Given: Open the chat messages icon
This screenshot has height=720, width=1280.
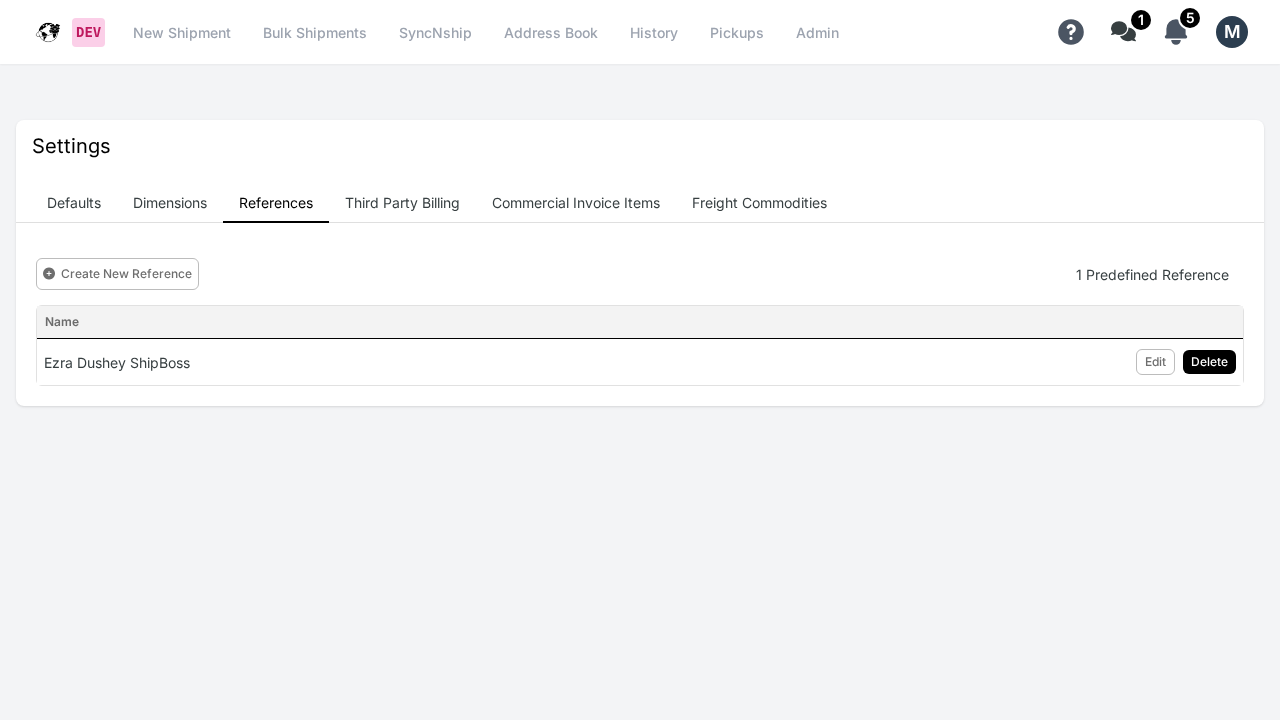Looking at the screenshot, I should pyautogui.click(x=1122, y=32).
